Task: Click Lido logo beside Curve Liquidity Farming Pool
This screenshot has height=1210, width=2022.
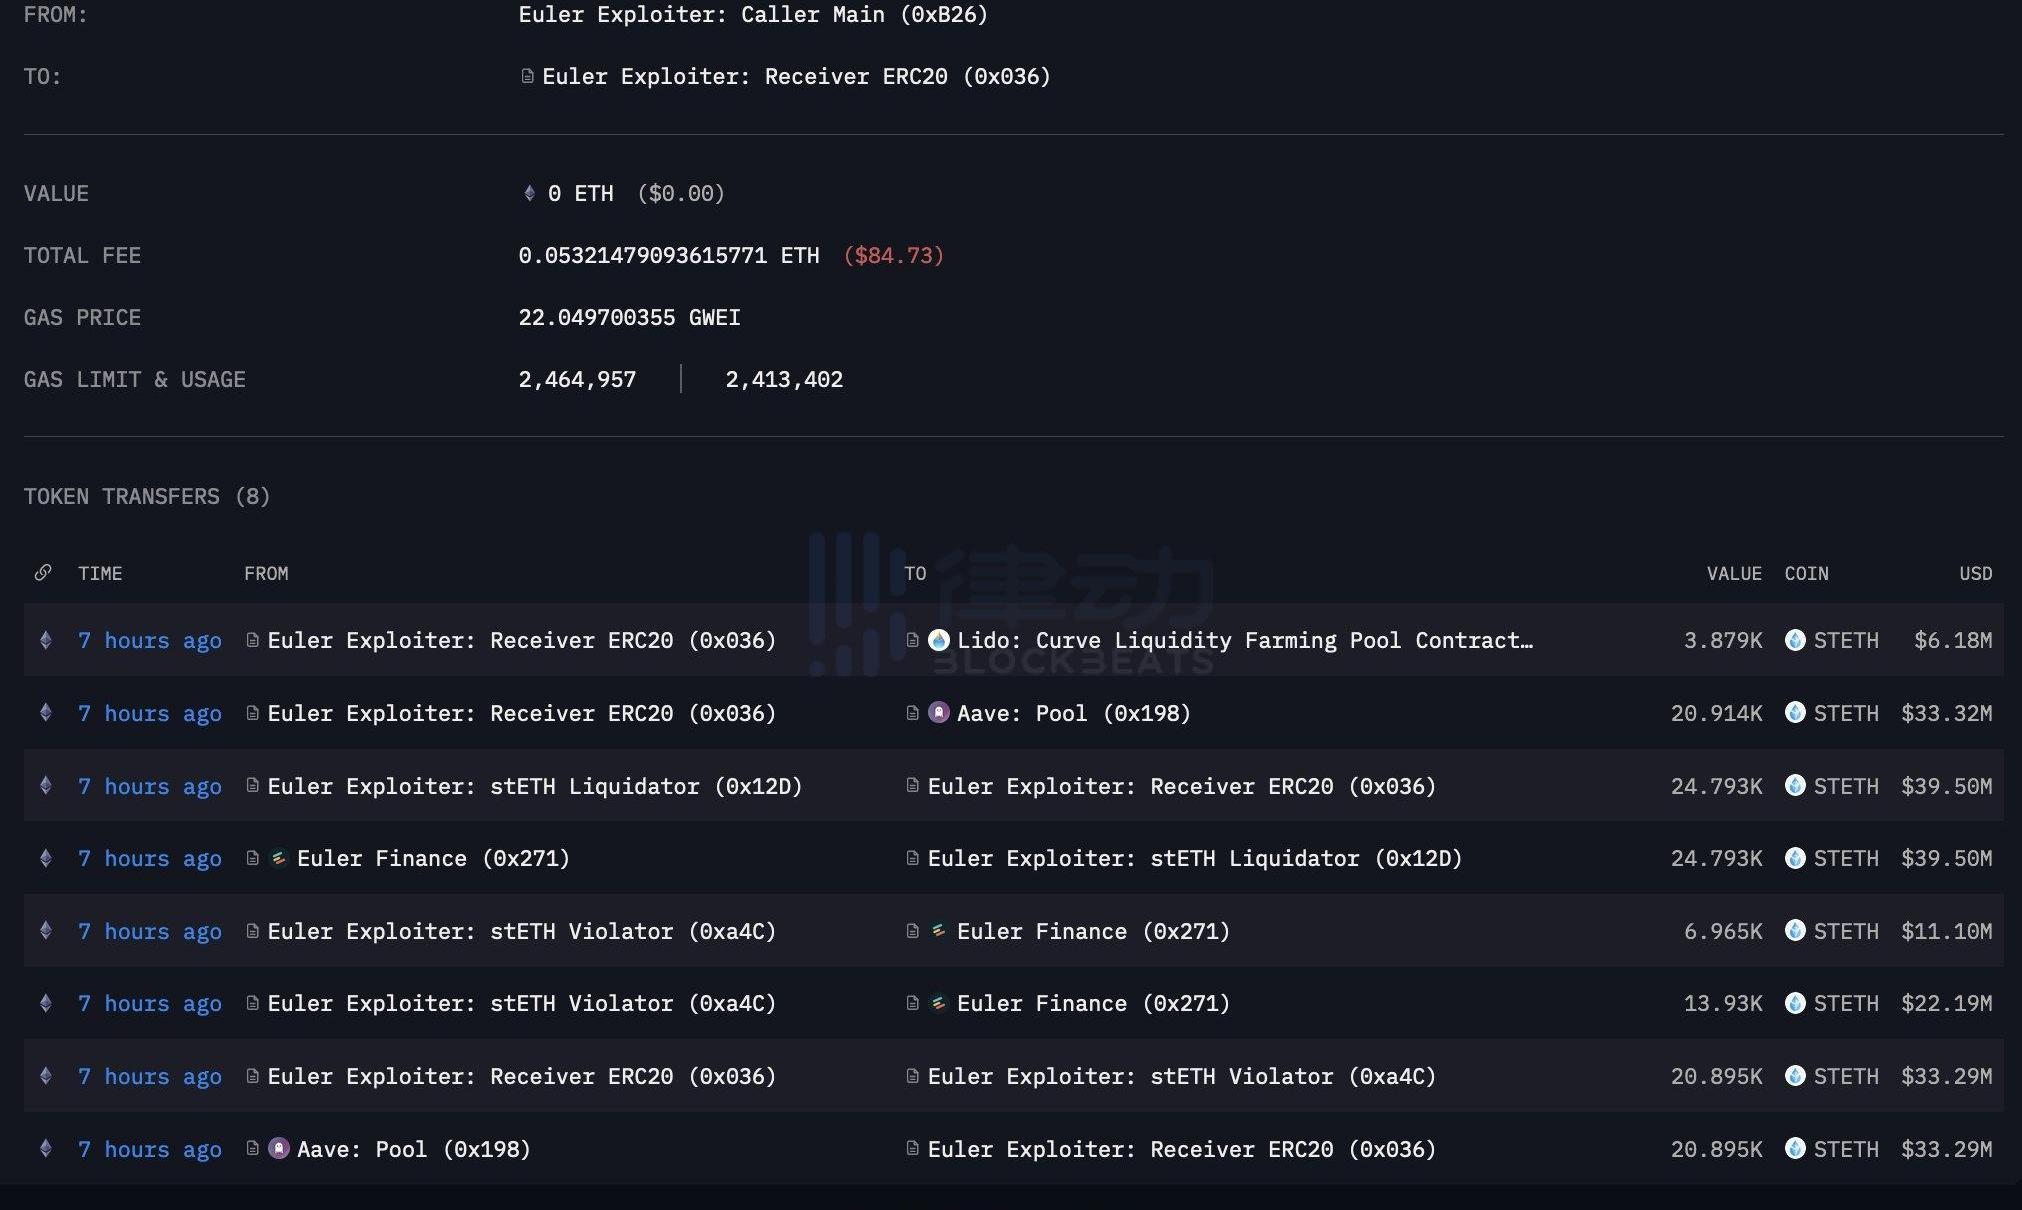Action: [939, 640]
